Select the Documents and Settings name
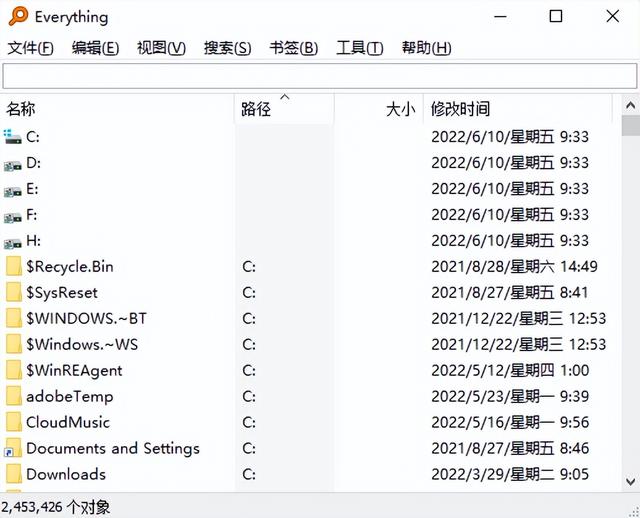 point(113,448)
